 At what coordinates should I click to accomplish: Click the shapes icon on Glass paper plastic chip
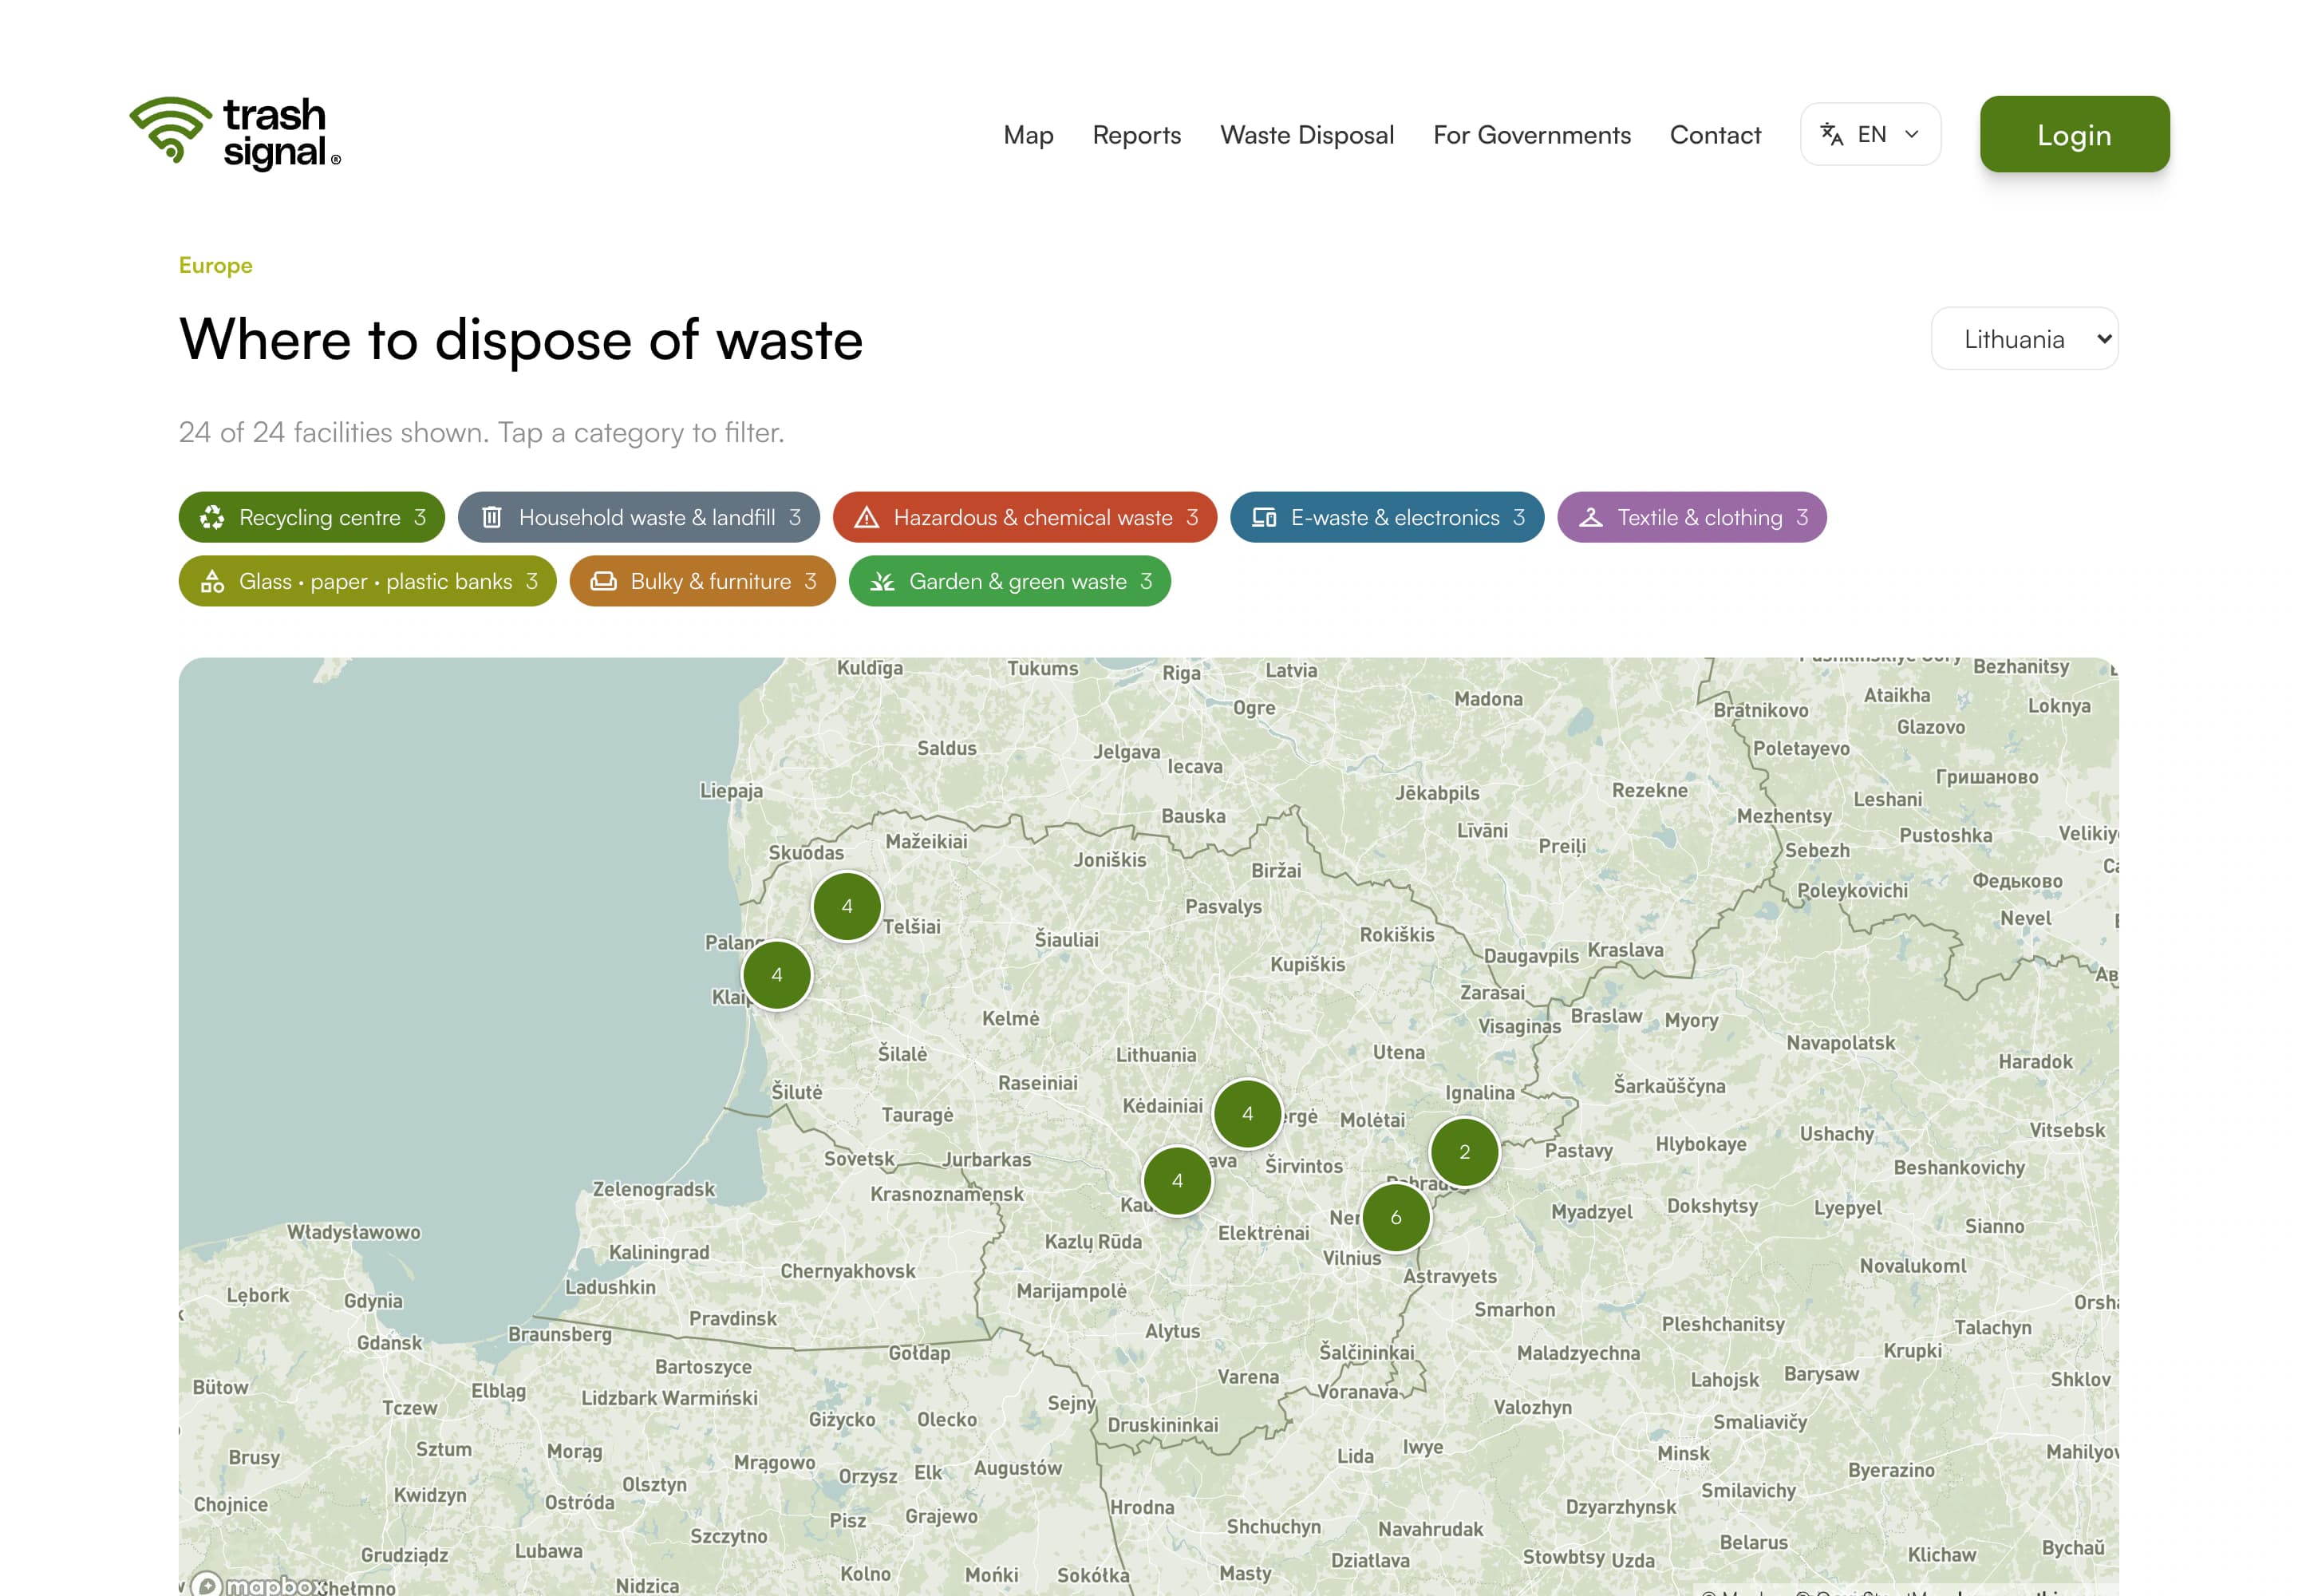click(212, 581)
